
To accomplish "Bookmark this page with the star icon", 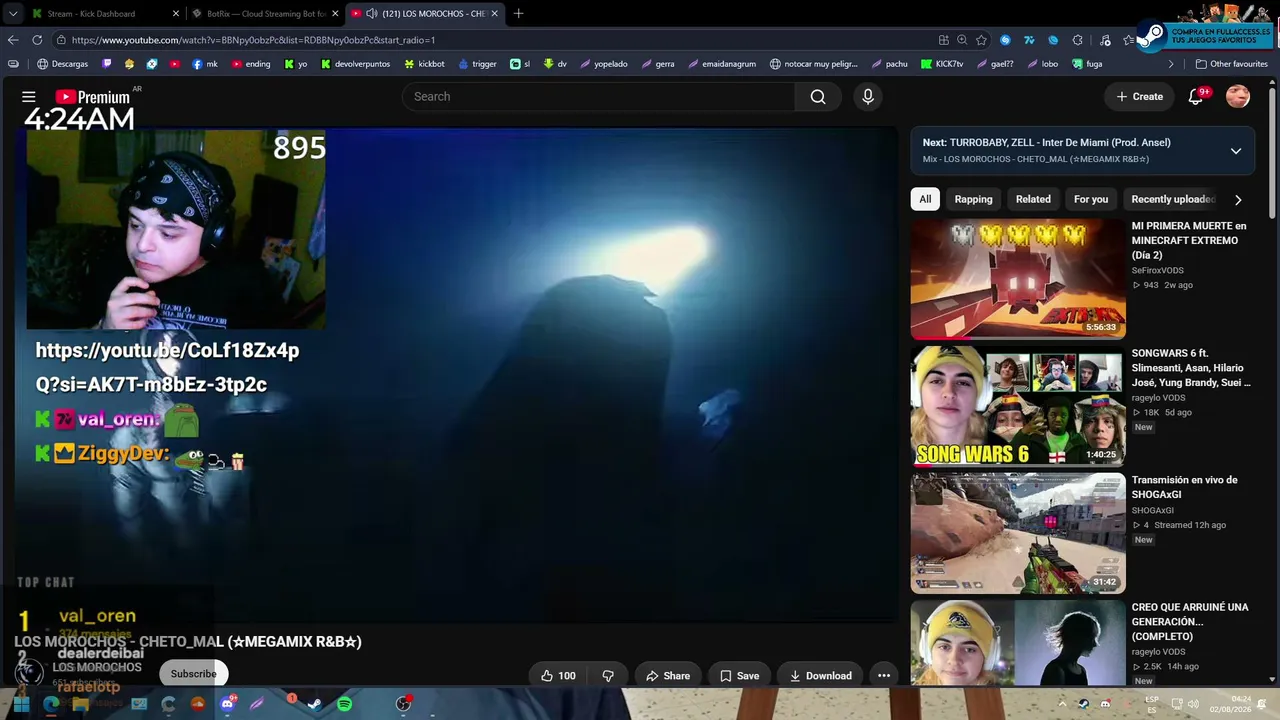I will 981,40.
